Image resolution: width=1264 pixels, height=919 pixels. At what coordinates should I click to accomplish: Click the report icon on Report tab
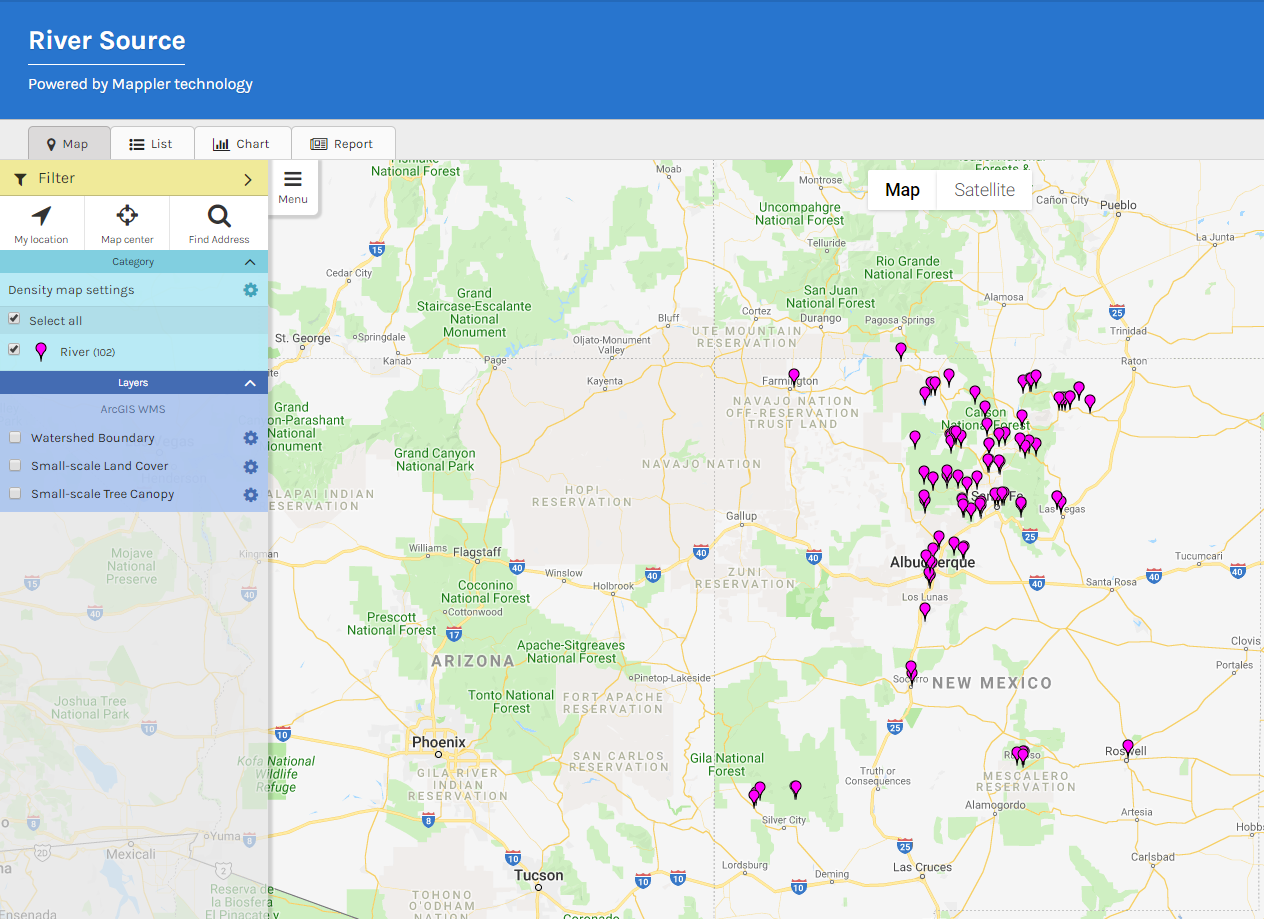pyautogui.click(x=318, y=144)
